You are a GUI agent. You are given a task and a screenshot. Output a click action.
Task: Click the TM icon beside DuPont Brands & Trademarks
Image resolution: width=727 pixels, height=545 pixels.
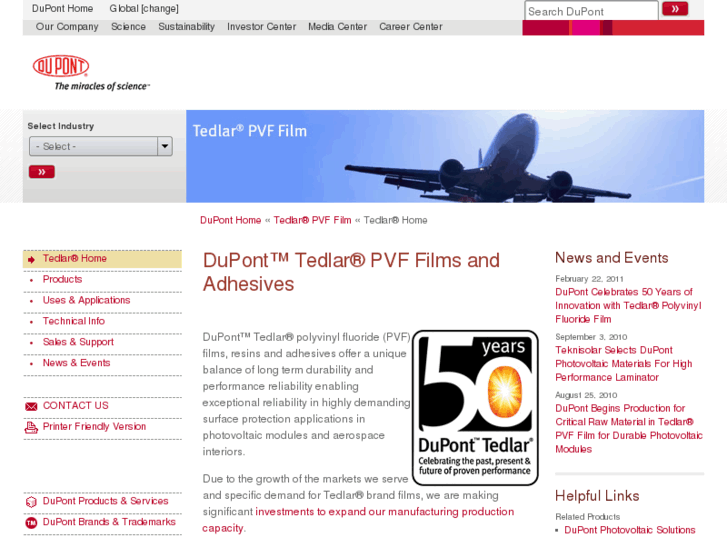pos(31,523)
